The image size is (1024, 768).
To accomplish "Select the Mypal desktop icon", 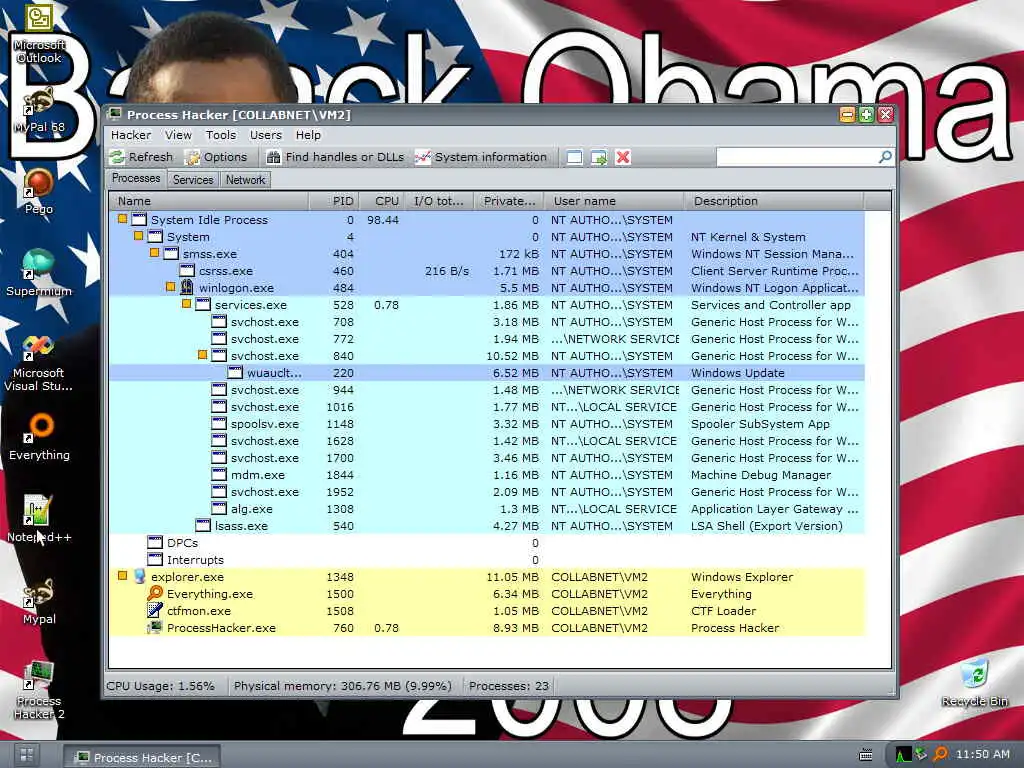I will [39, 601].
